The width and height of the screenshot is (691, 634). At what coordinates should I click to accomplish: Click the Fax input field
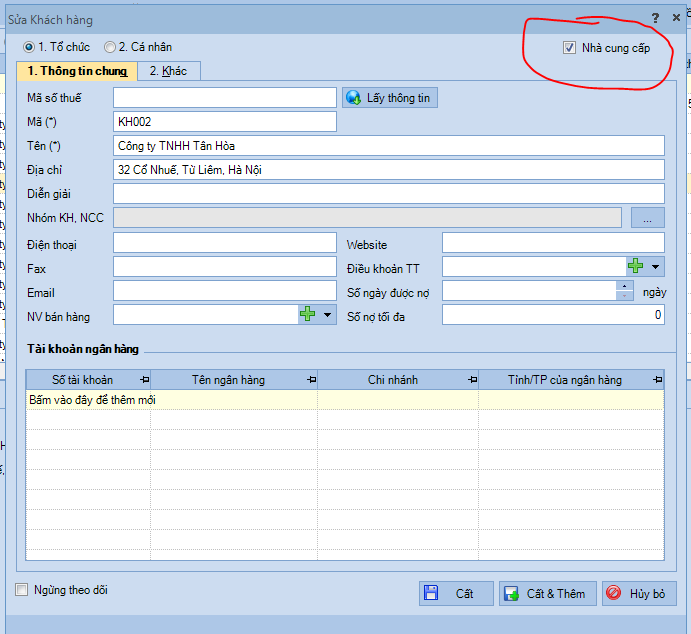click(225, 267)
